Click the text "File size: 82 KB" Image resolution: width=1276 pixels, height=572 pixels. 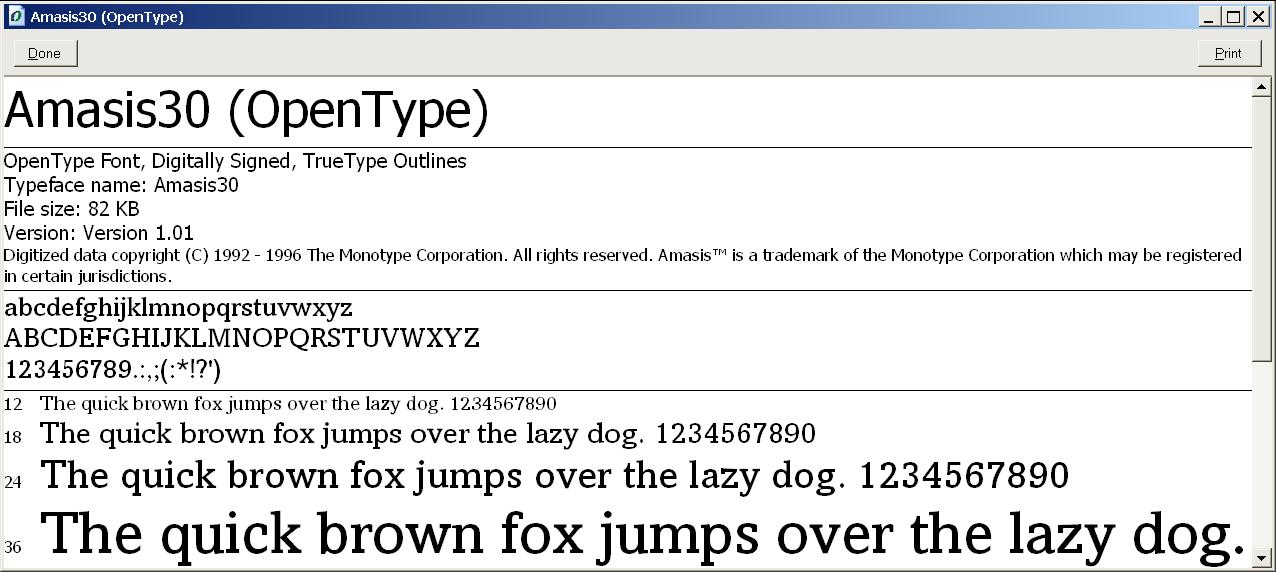click(x=72, y=209)
